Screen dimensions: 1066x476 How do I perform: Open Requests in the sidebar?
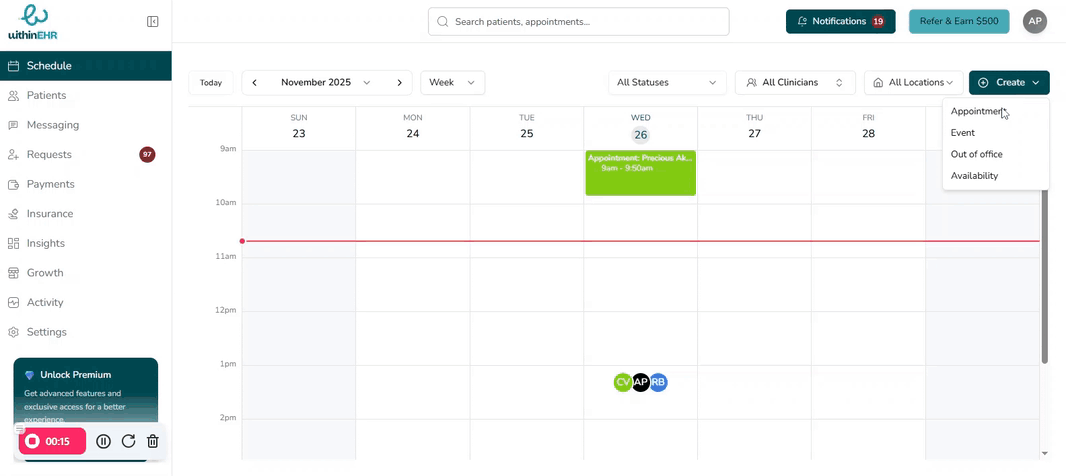(x=49, y=154)
